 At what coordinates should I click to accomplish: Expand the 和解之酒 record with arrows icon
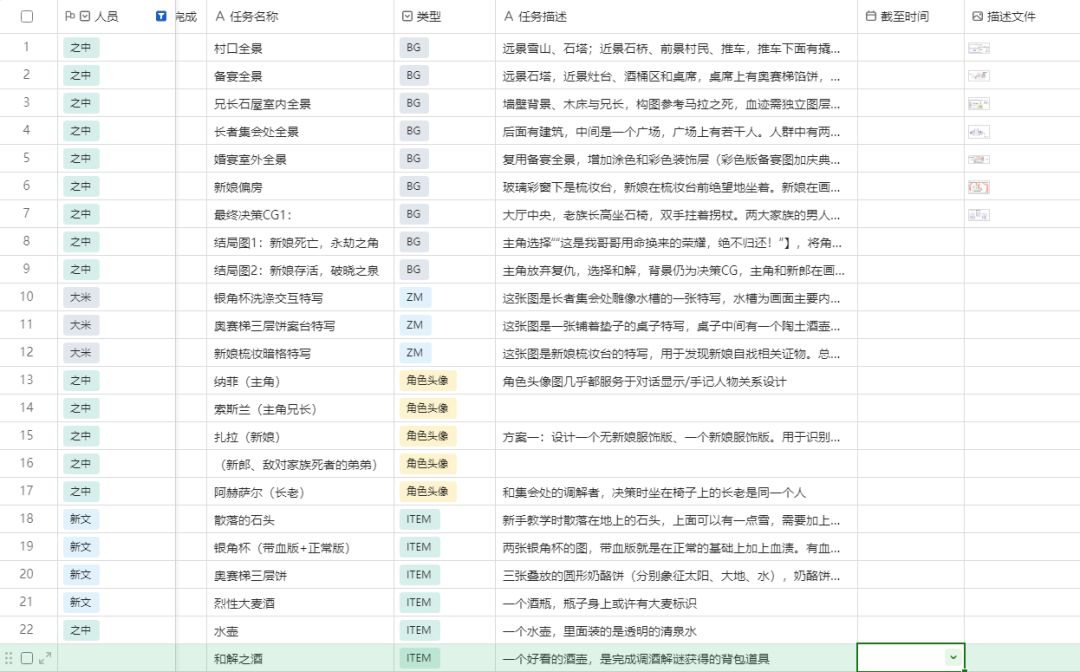pyautogui.click(x=45, y=658)
